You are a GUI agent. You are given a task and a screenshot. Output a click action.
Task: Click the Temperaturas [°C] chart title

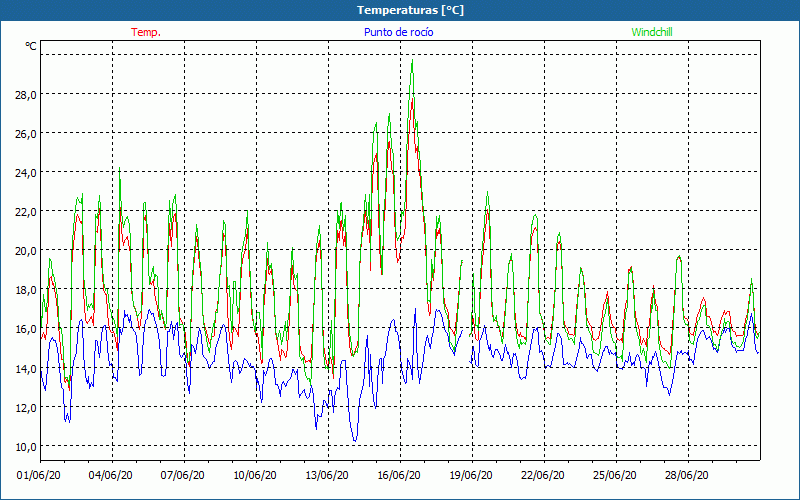[410, 10]
